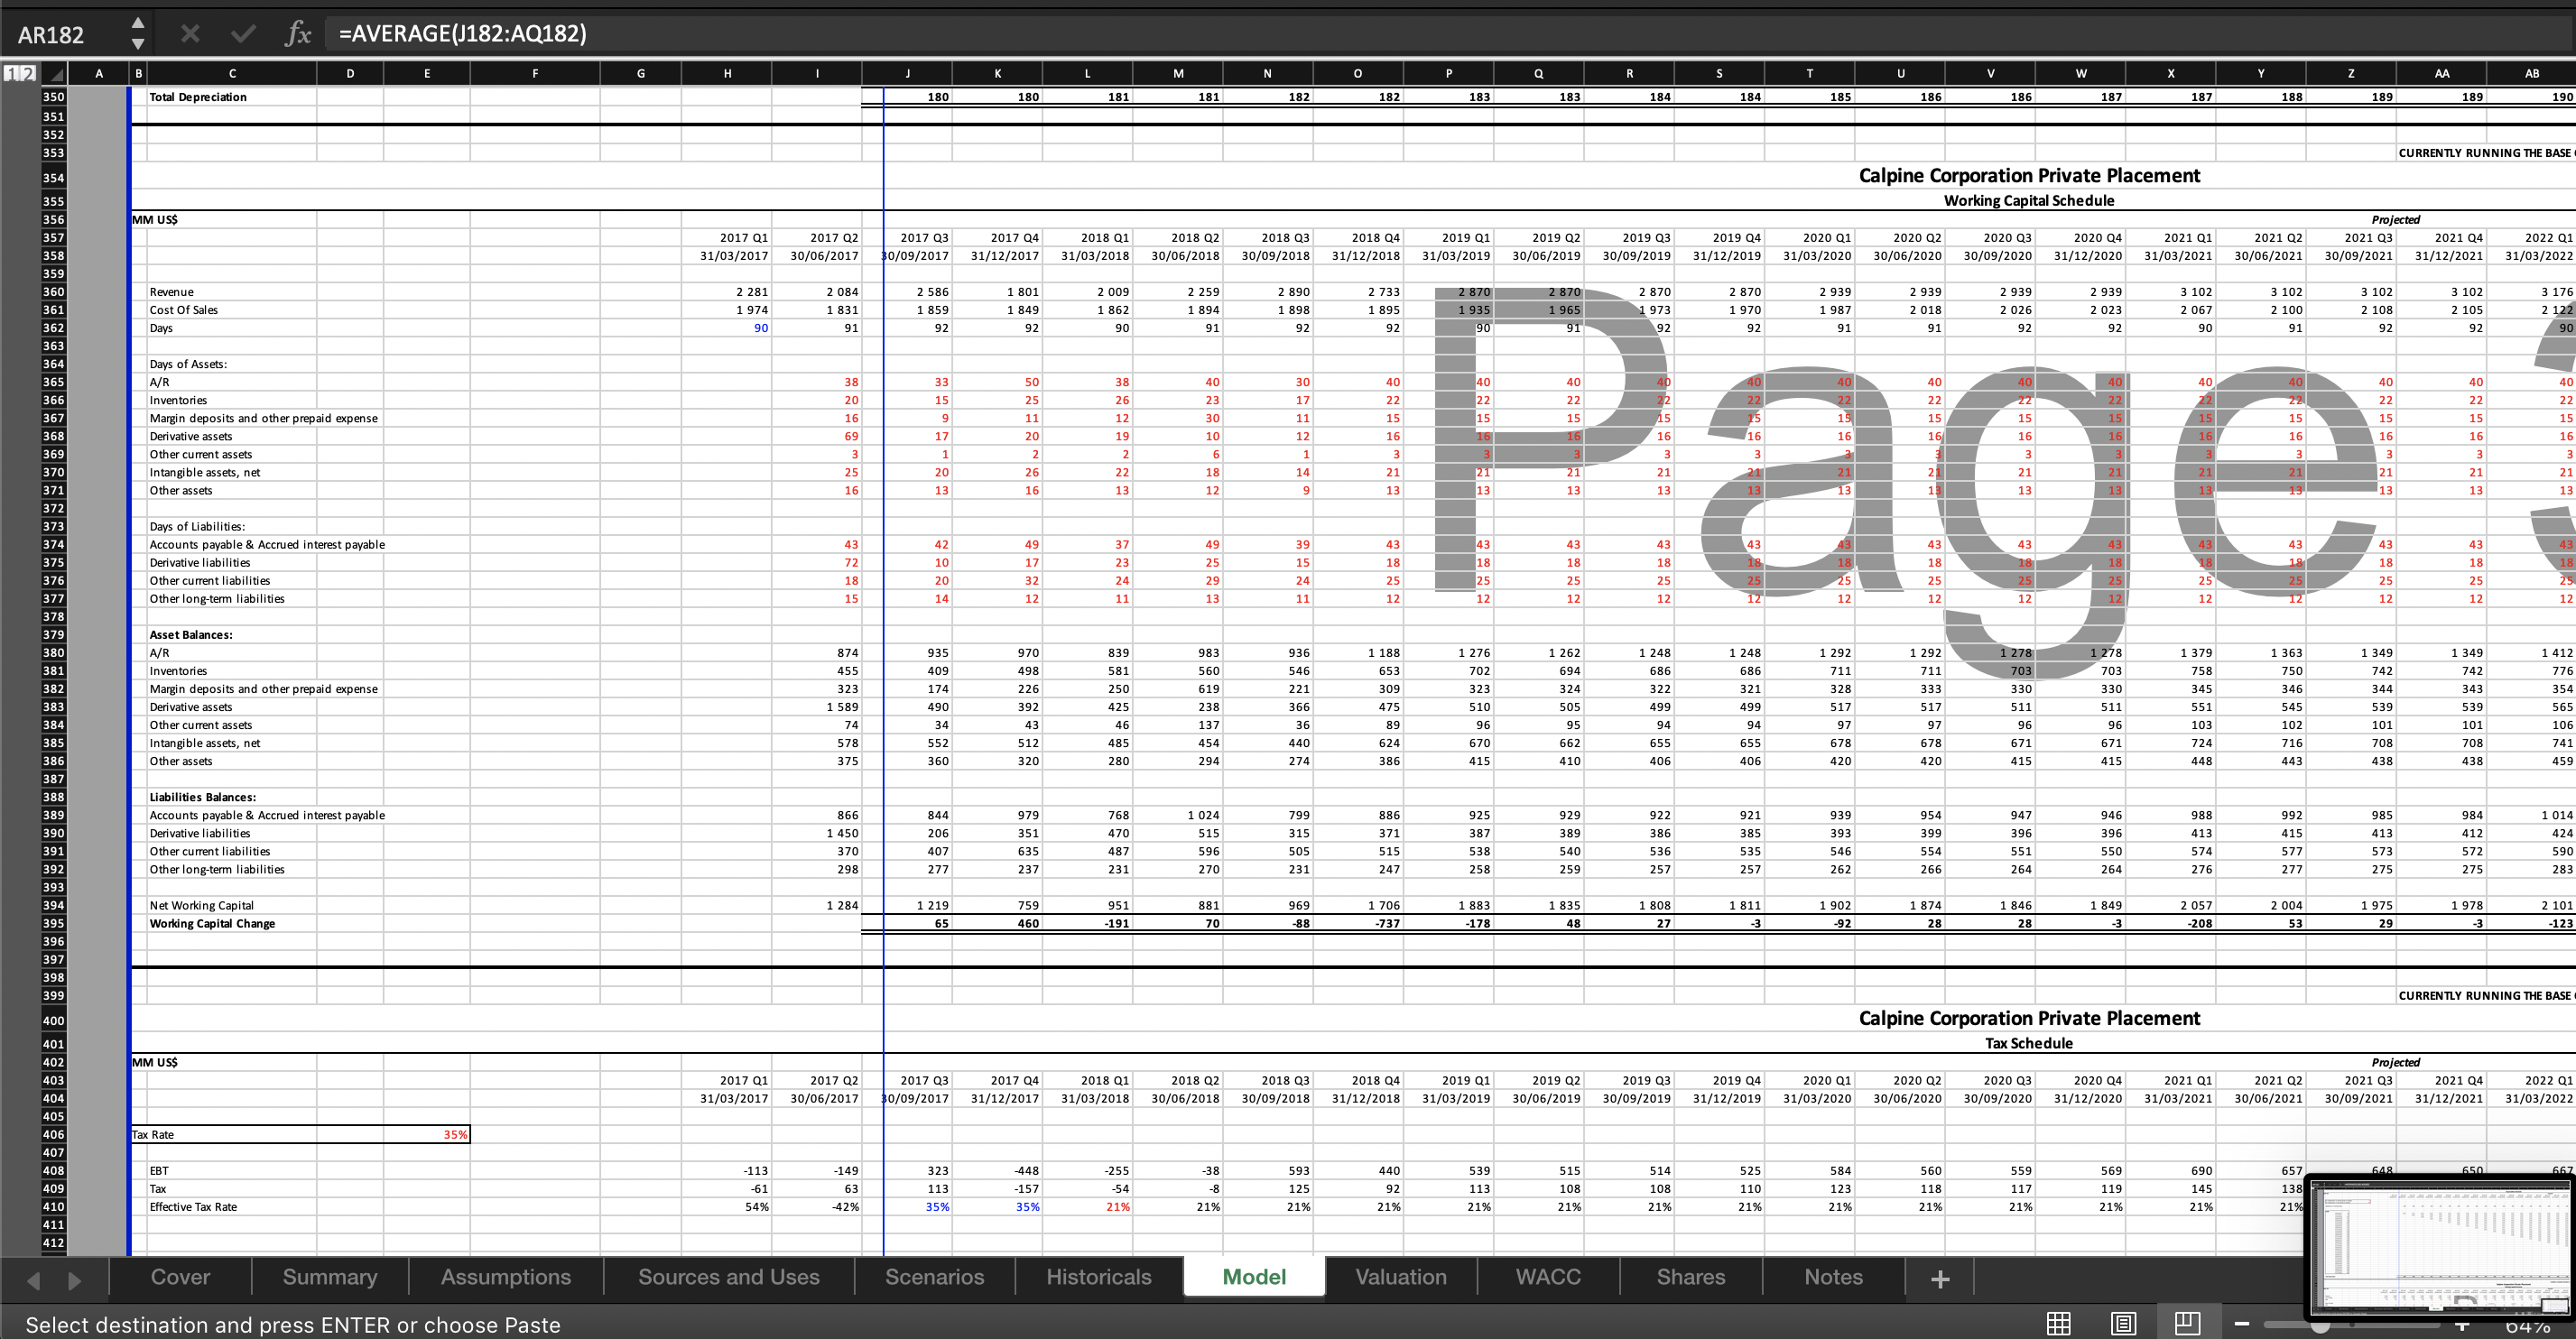Add a new sheet with plus button
Viewport: 2576px width, 1339px height.
[1940, 1279]
